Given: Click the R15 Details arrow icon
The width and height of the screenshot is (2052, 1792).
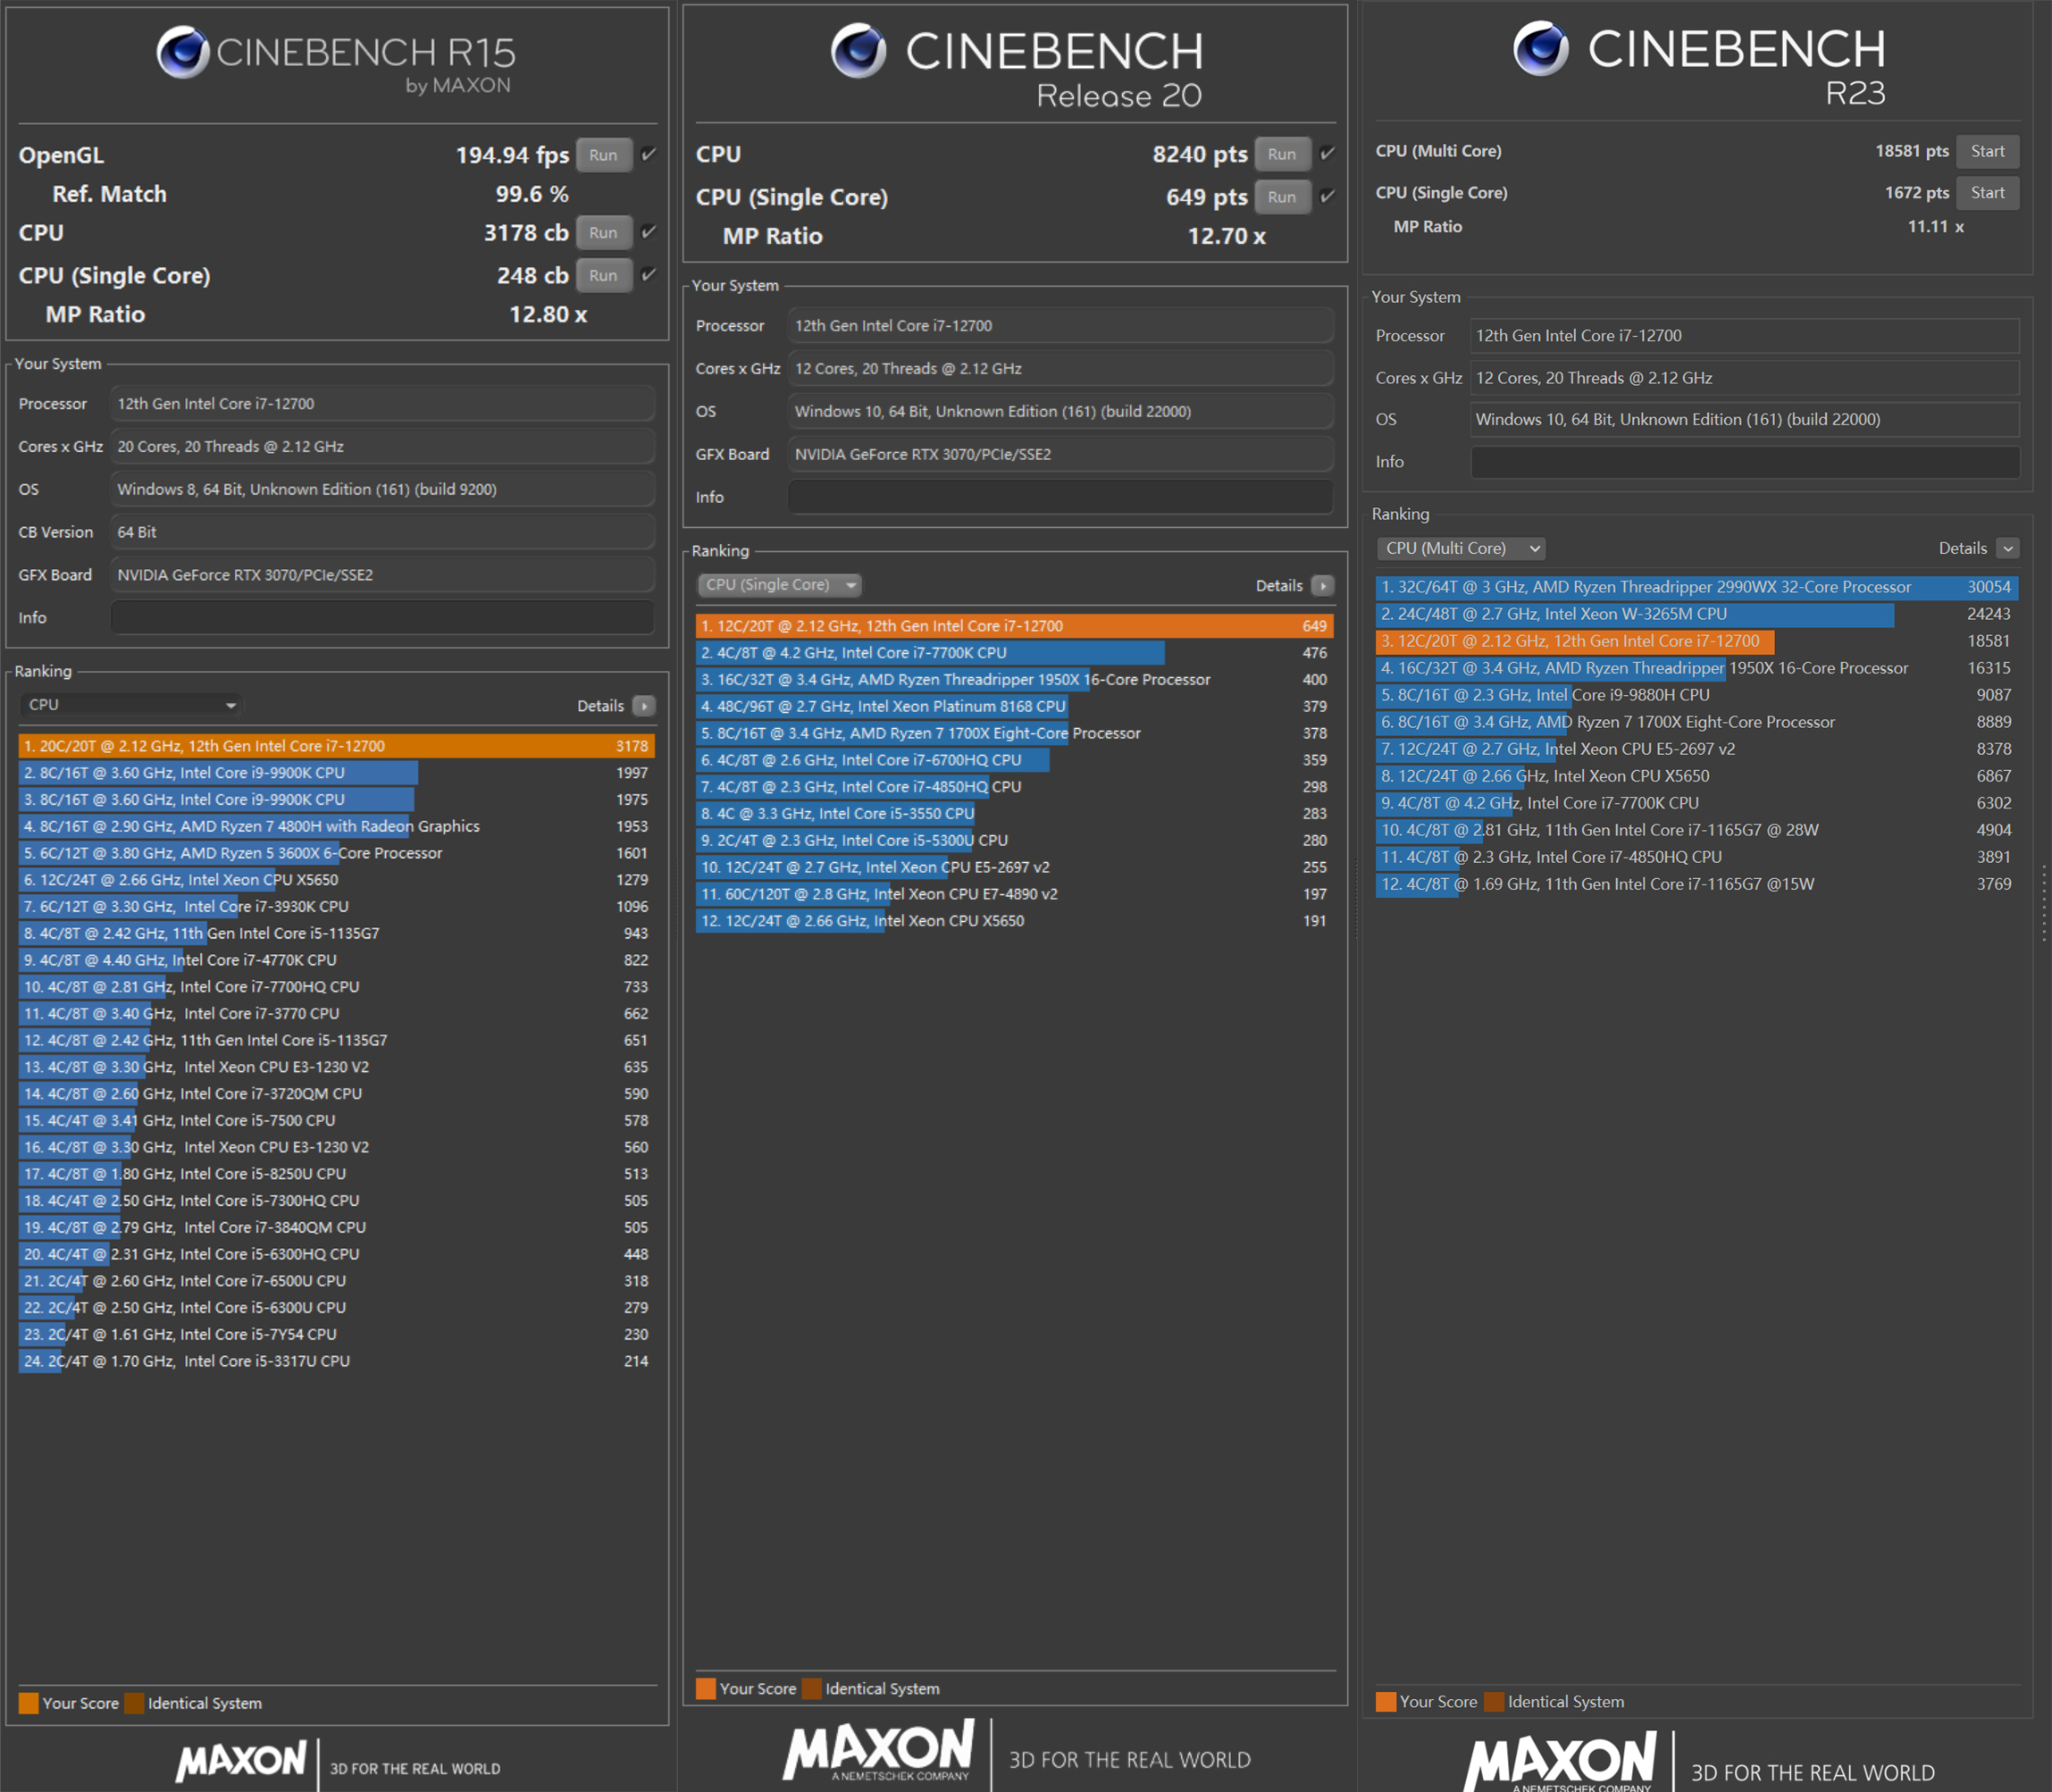Looking at the screenshot, I should pos(644,706).
